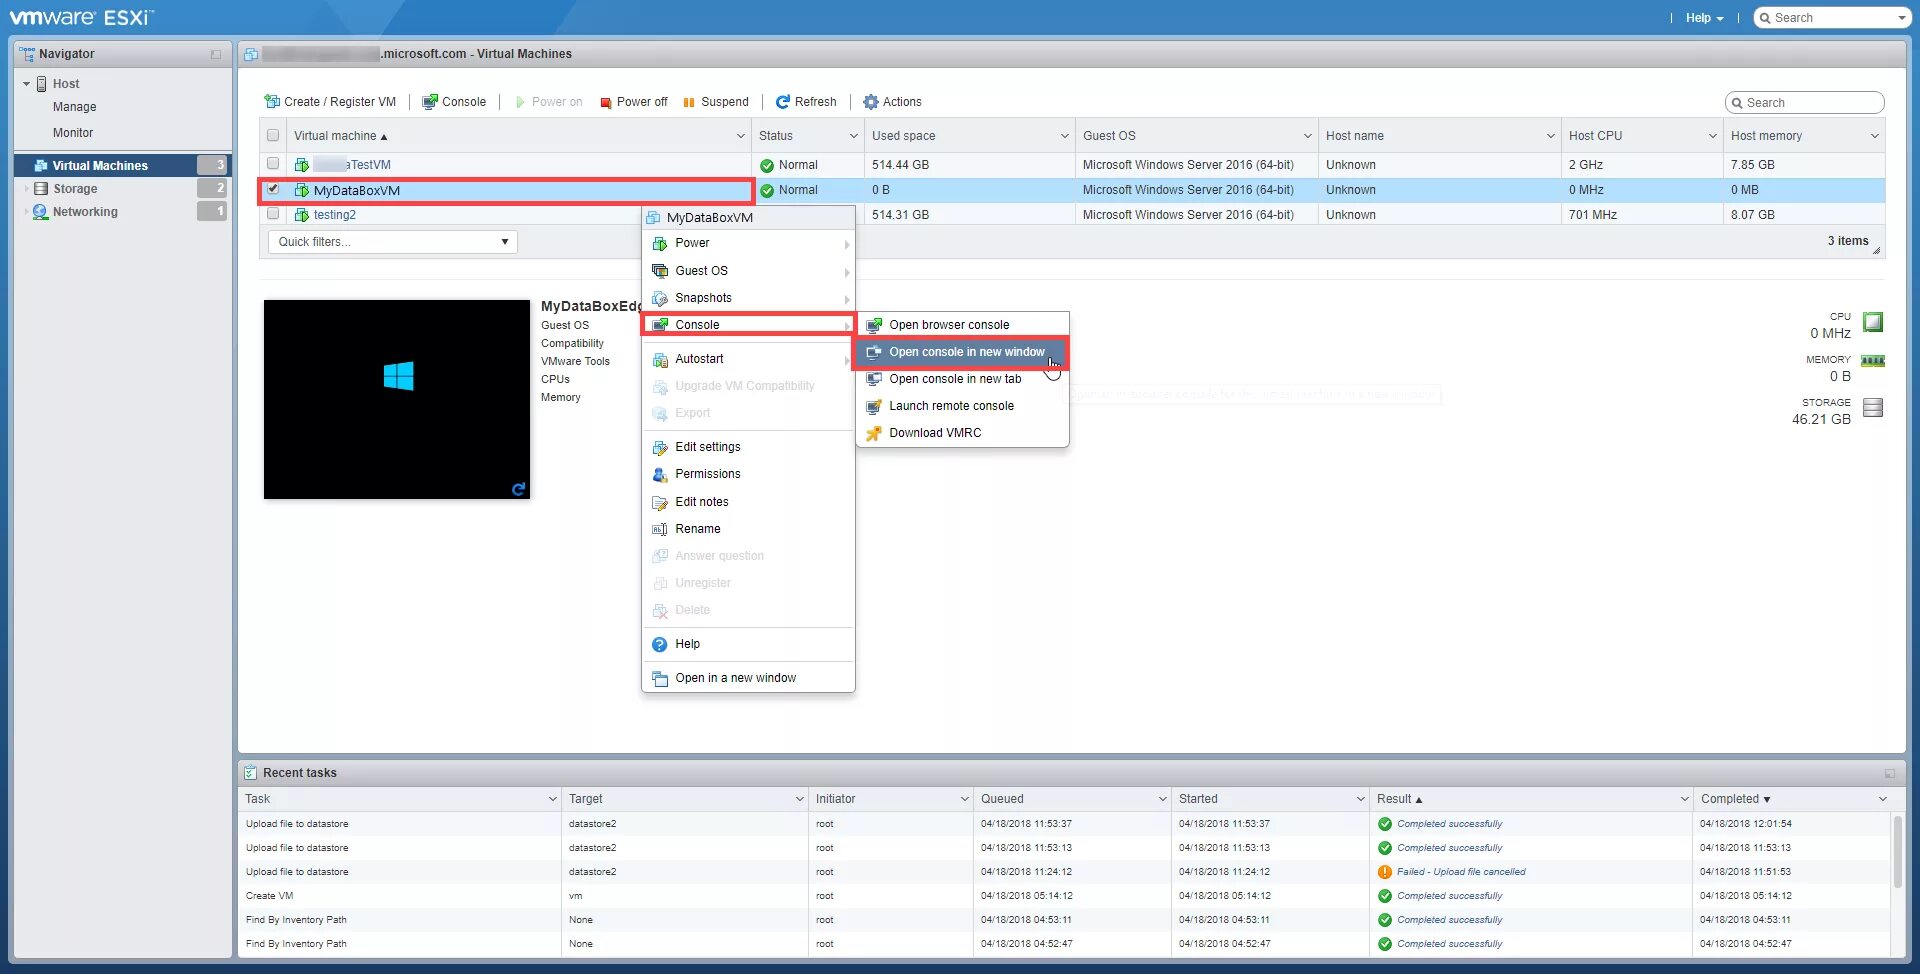Click the Create / Register VM icon

click(272, 102)
